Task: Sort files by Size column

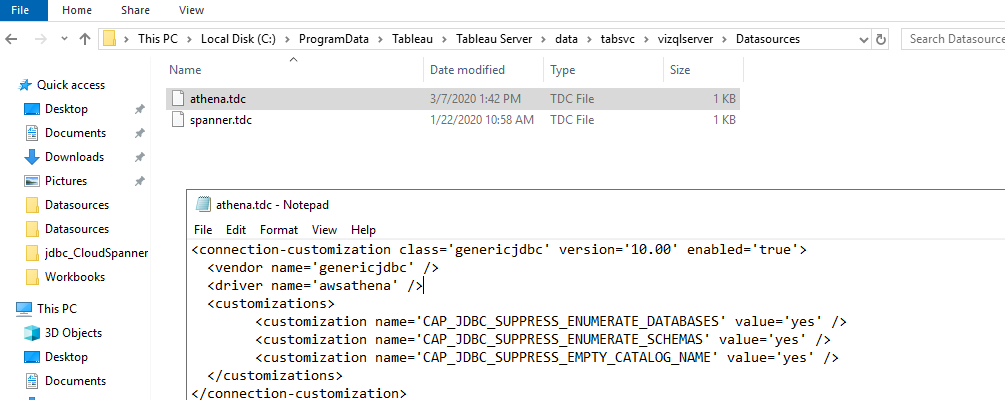Action: click(680, 70)
